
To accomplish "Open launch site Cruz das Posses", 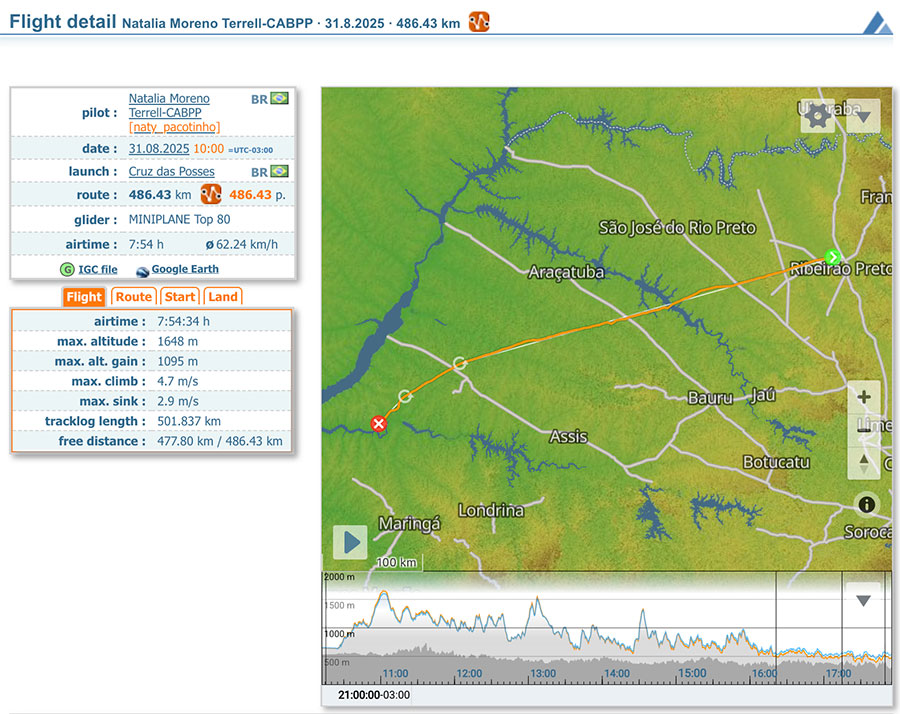I will click(171, 172).
